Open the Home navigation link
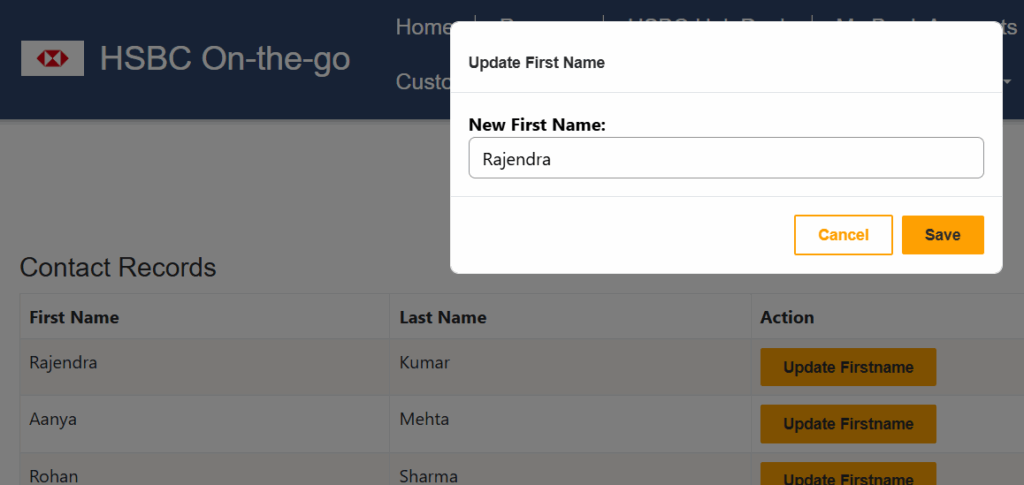The image size is (1024, 485). (423, 27)
